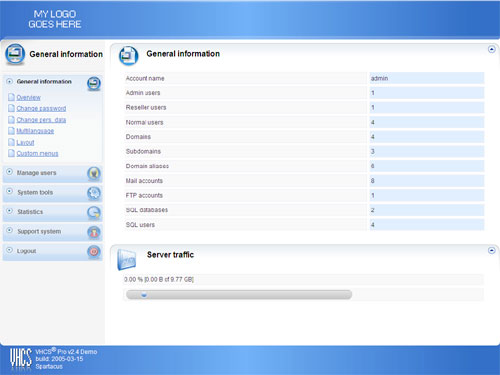This screenshot has height=375, width=500.
Task: Collapse the Server traffic panel arrow
Action: (x=492, y=250)
